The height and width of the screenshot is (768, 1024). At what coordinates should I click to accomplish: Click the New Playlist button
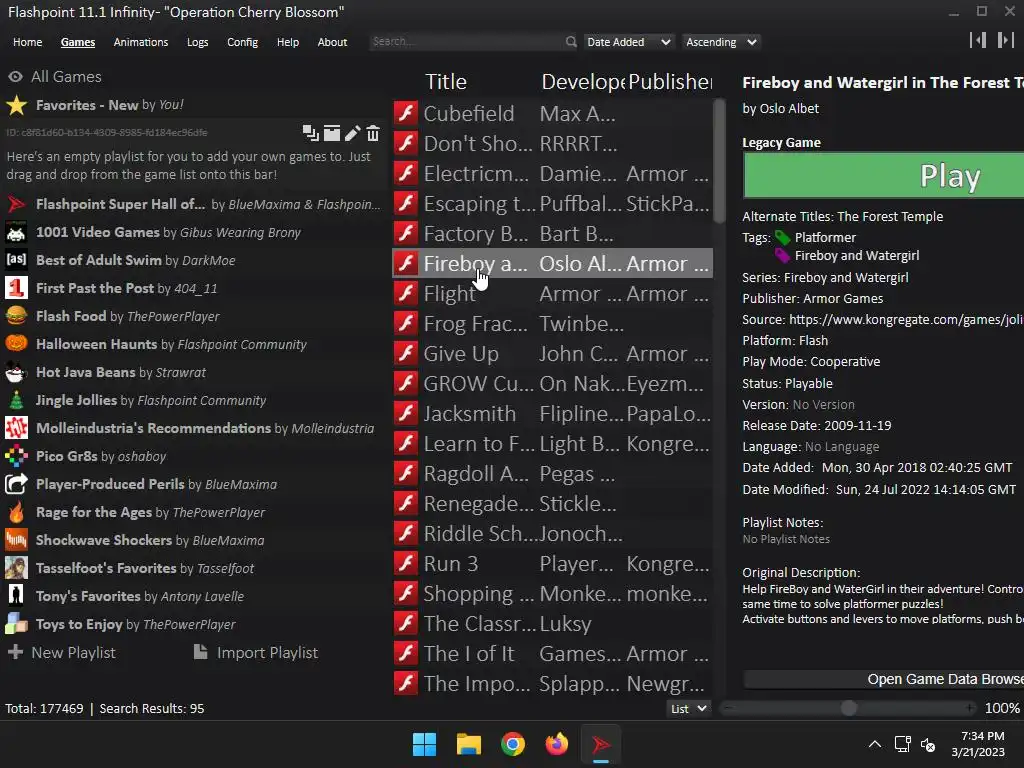tap(62, 652)
